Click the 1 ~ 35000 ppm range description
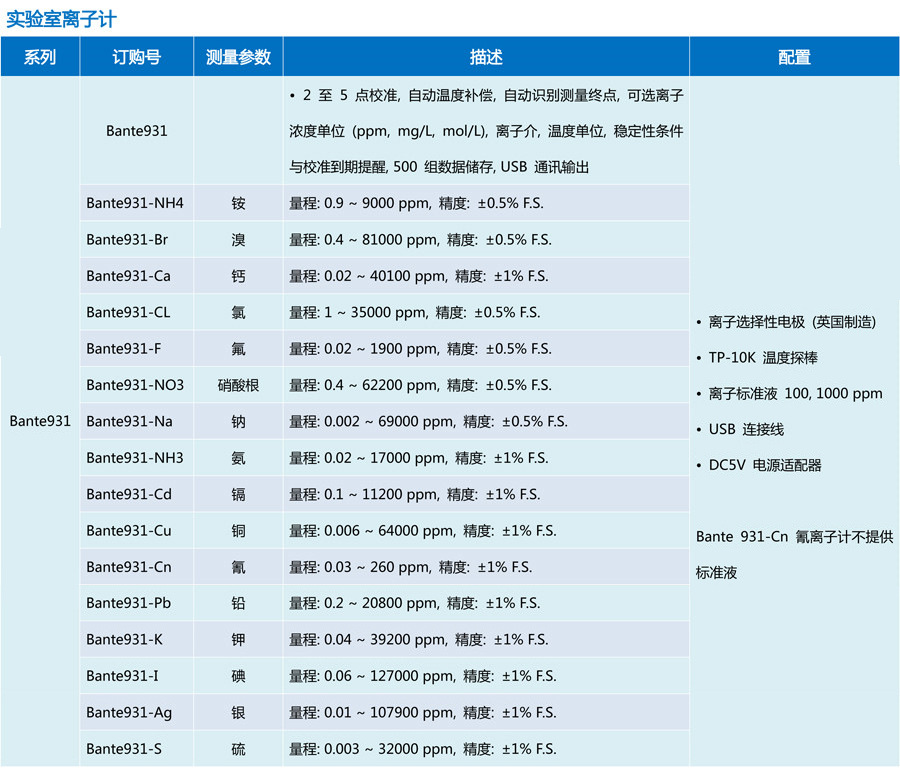Image resolution: width=900 pixels, height=768 pixels. coord(414,312)
